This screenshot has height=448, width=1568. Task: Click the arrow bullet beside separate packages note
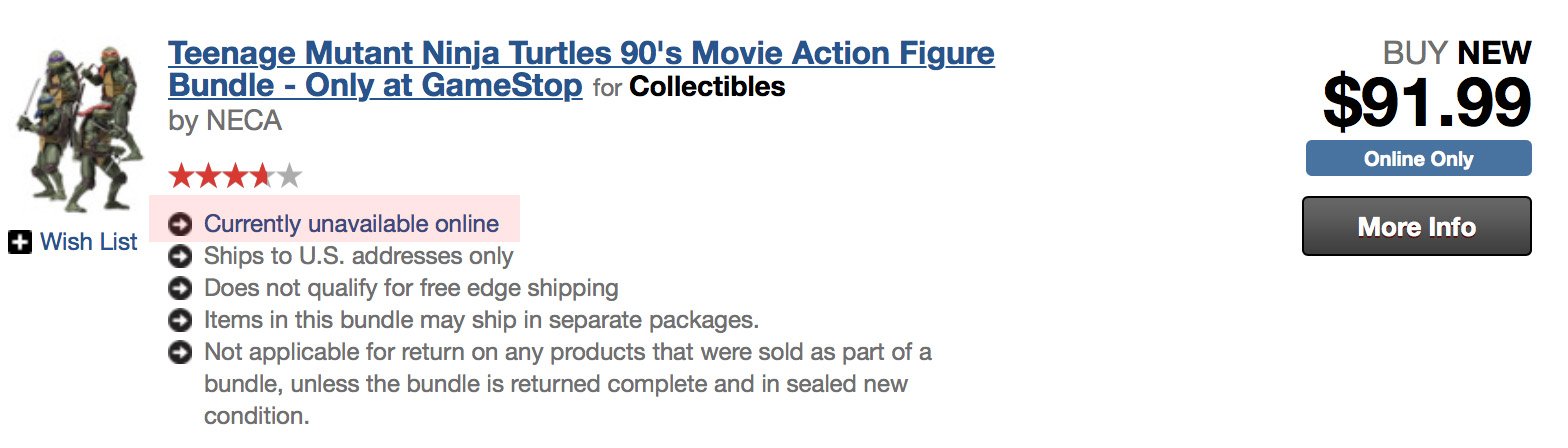181,321
